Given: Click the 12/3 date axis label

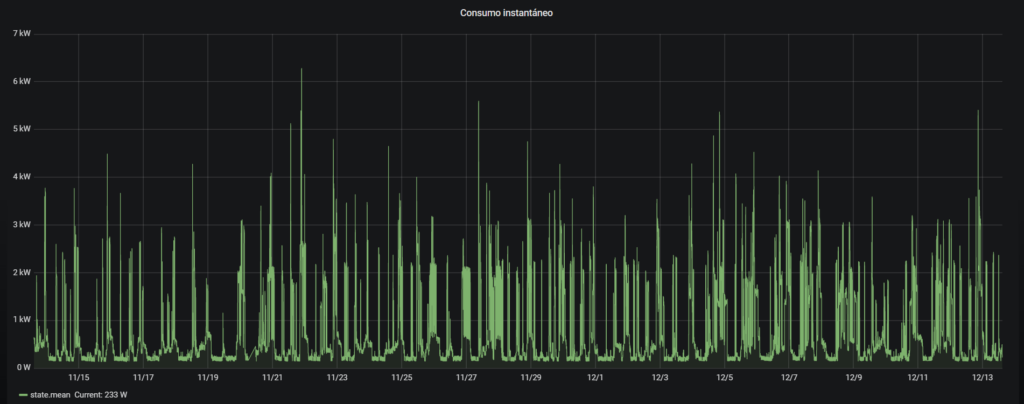Looking at the screenshot, I should click(660, 377).
